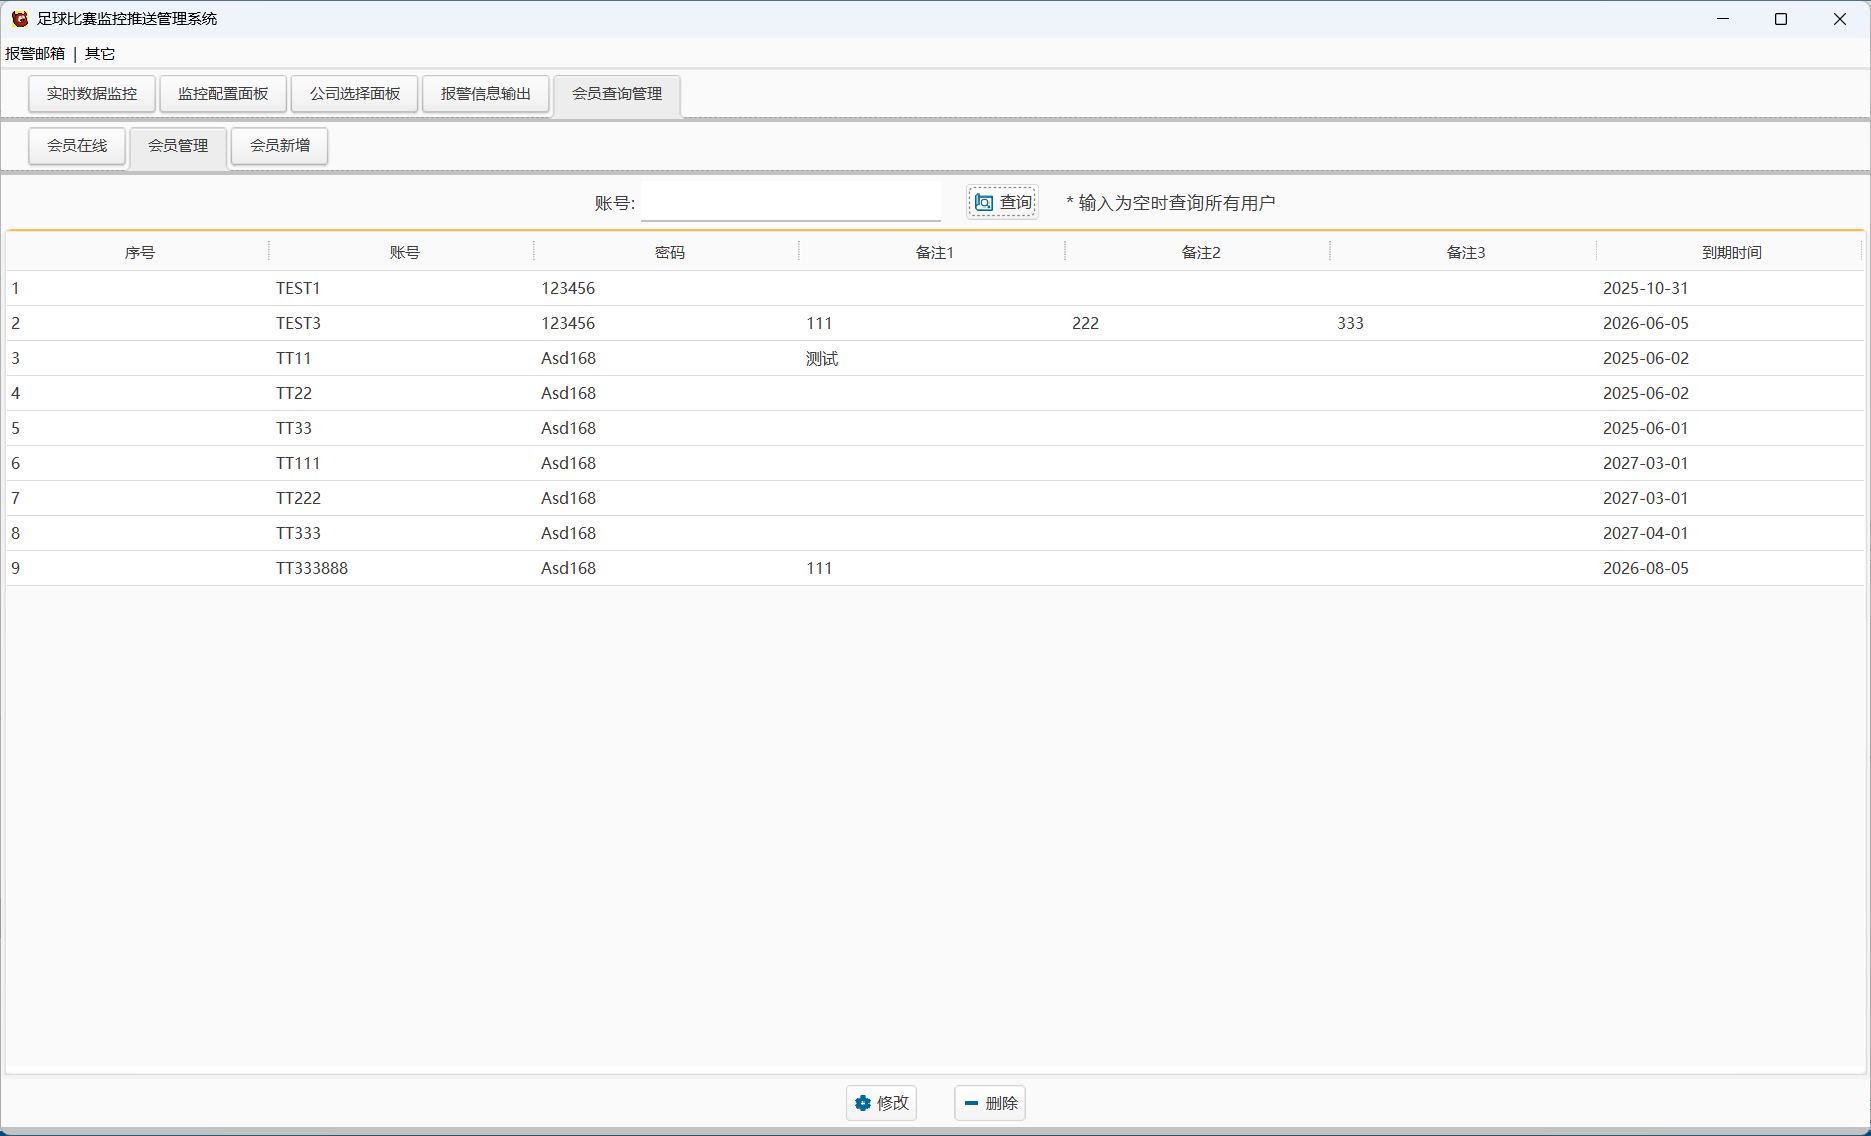Click expiry date 2026-08-05

[x=1646, y=568]
